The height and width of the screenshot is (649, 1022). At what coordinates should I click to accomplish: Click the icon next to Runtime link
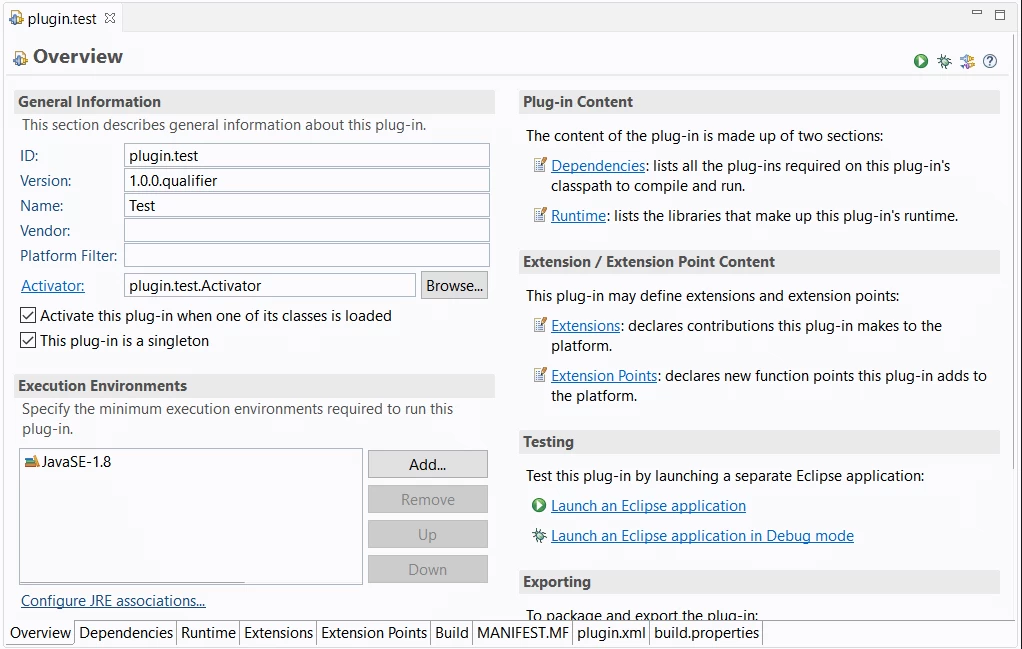point(540,214)
